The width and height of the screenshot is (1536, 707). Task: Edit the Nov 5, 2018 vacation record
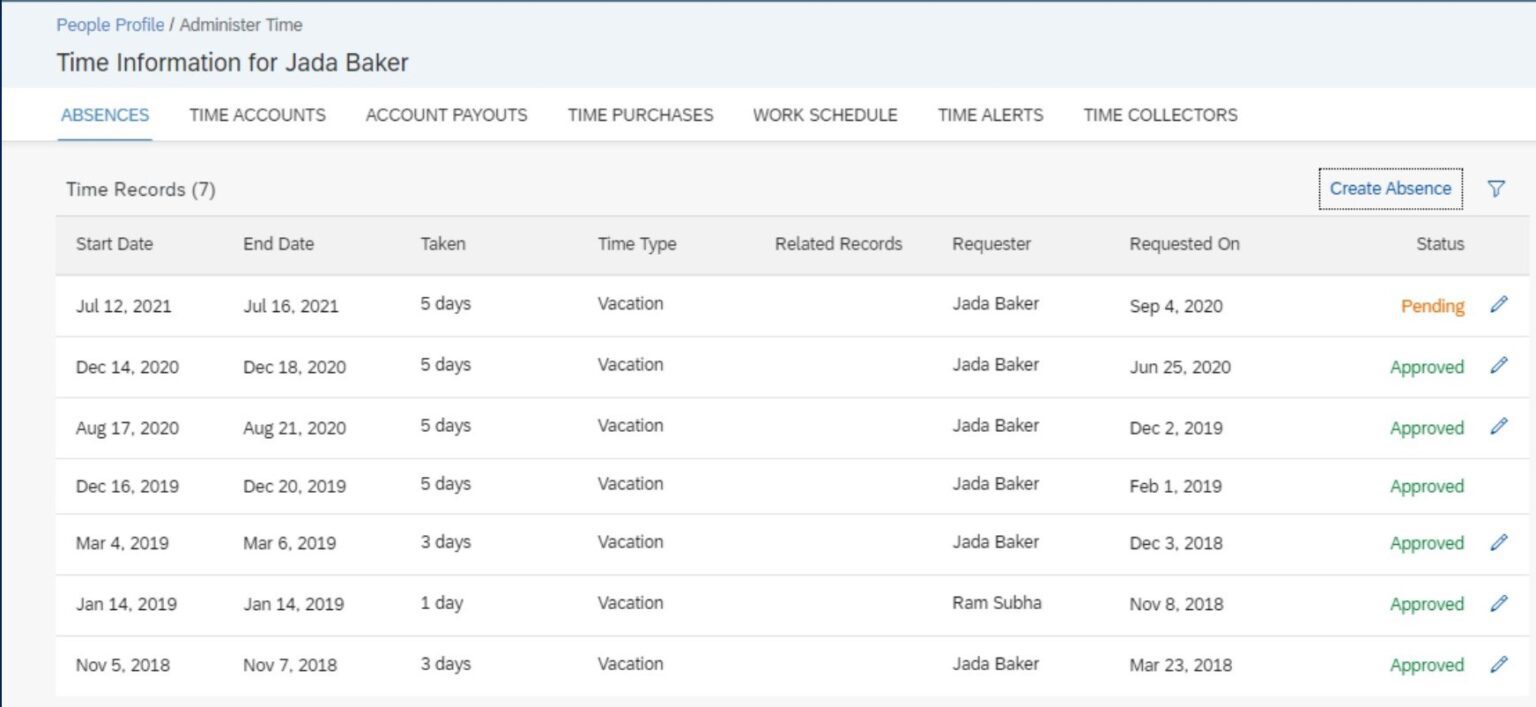[x=1500, y=664]
